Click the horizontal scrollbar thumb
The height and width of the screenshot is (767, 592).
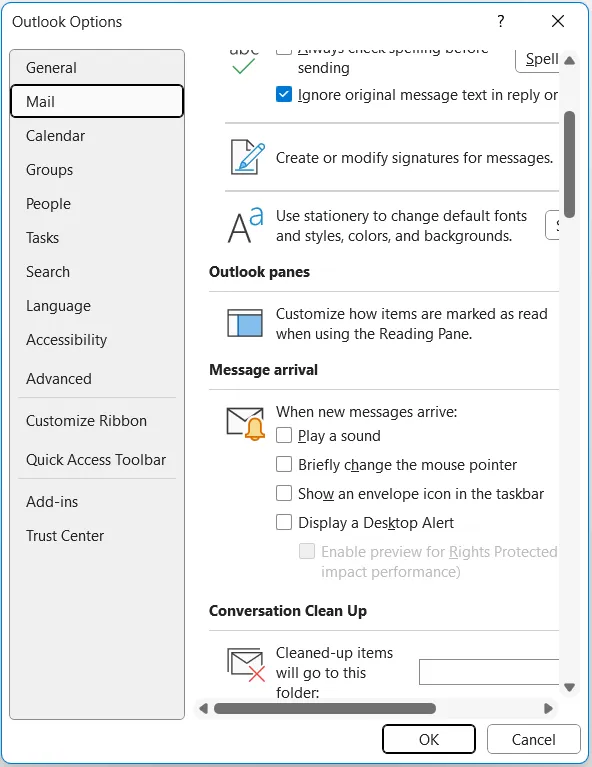325,708
